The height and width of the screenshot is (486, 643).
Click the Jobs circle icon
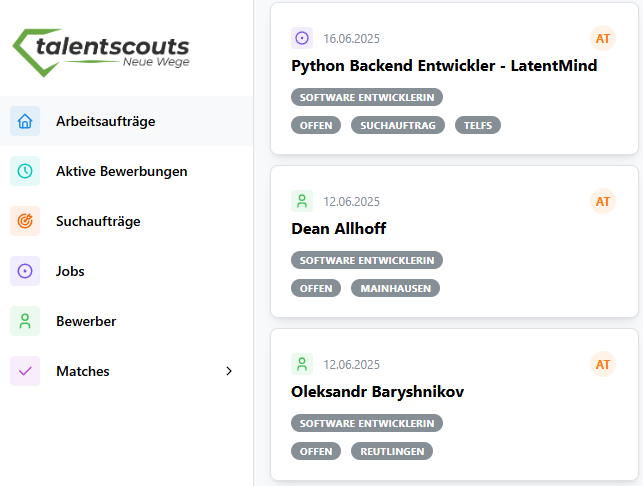click(x=25, y=271)
